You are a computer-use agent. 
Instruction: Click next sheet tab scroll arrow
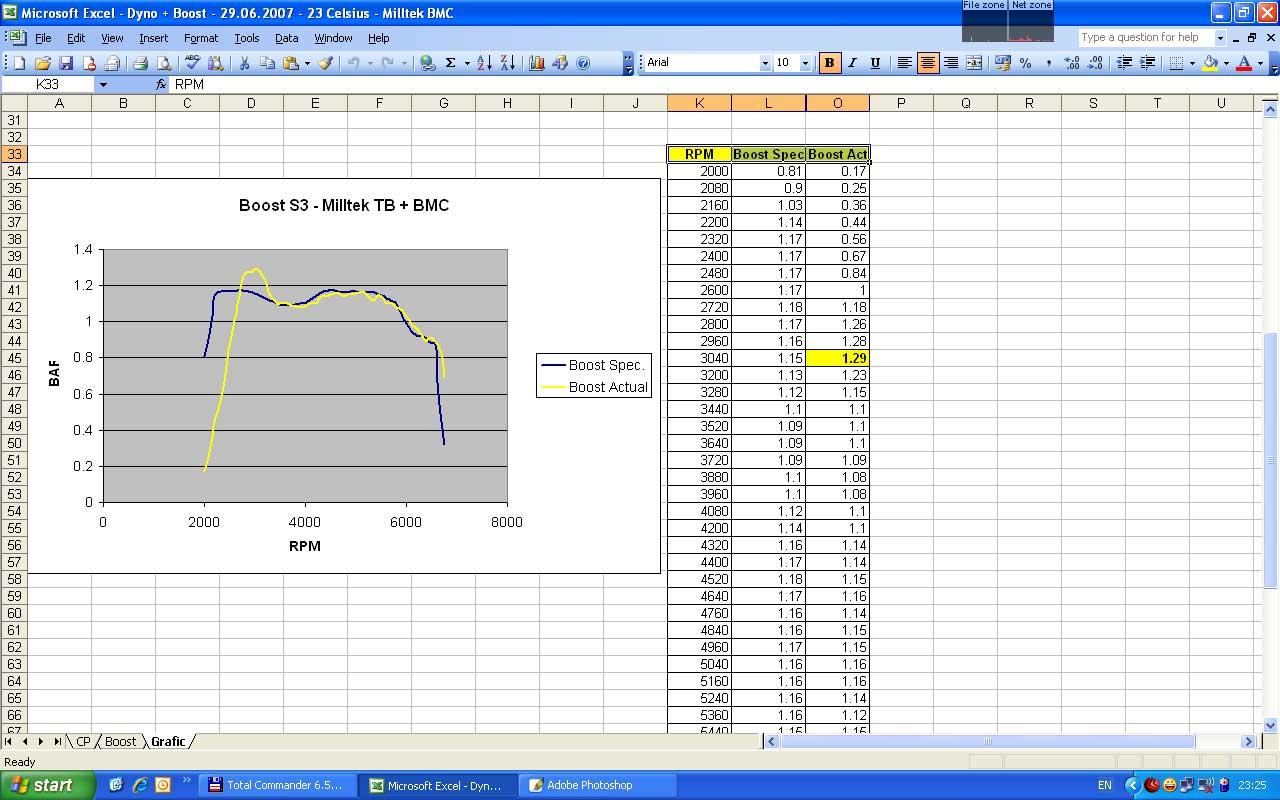41,741
